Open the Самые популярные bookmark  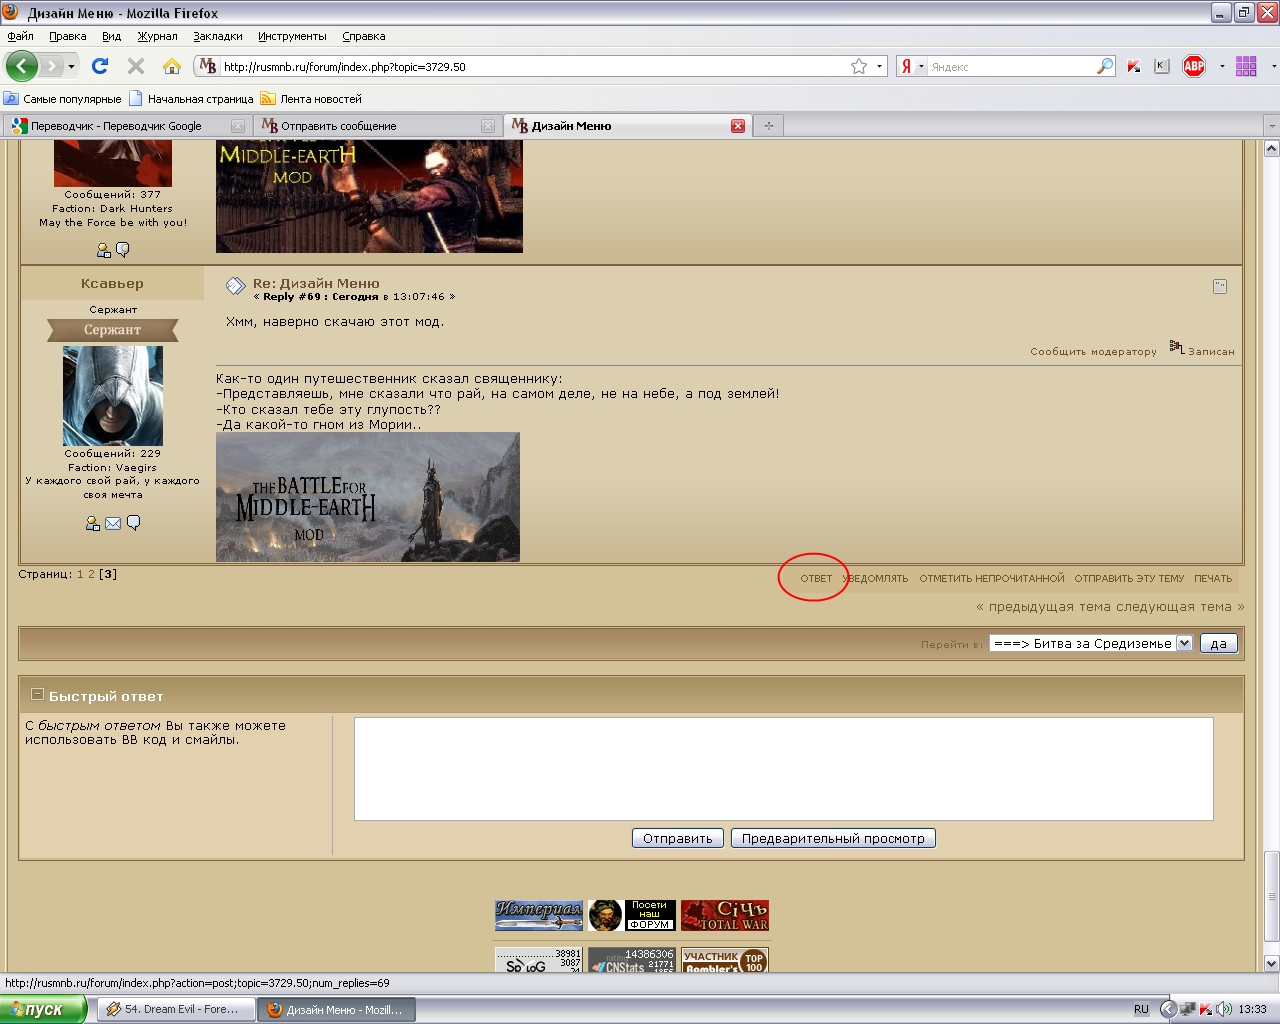pyautogui.click(x=63, y=99)
